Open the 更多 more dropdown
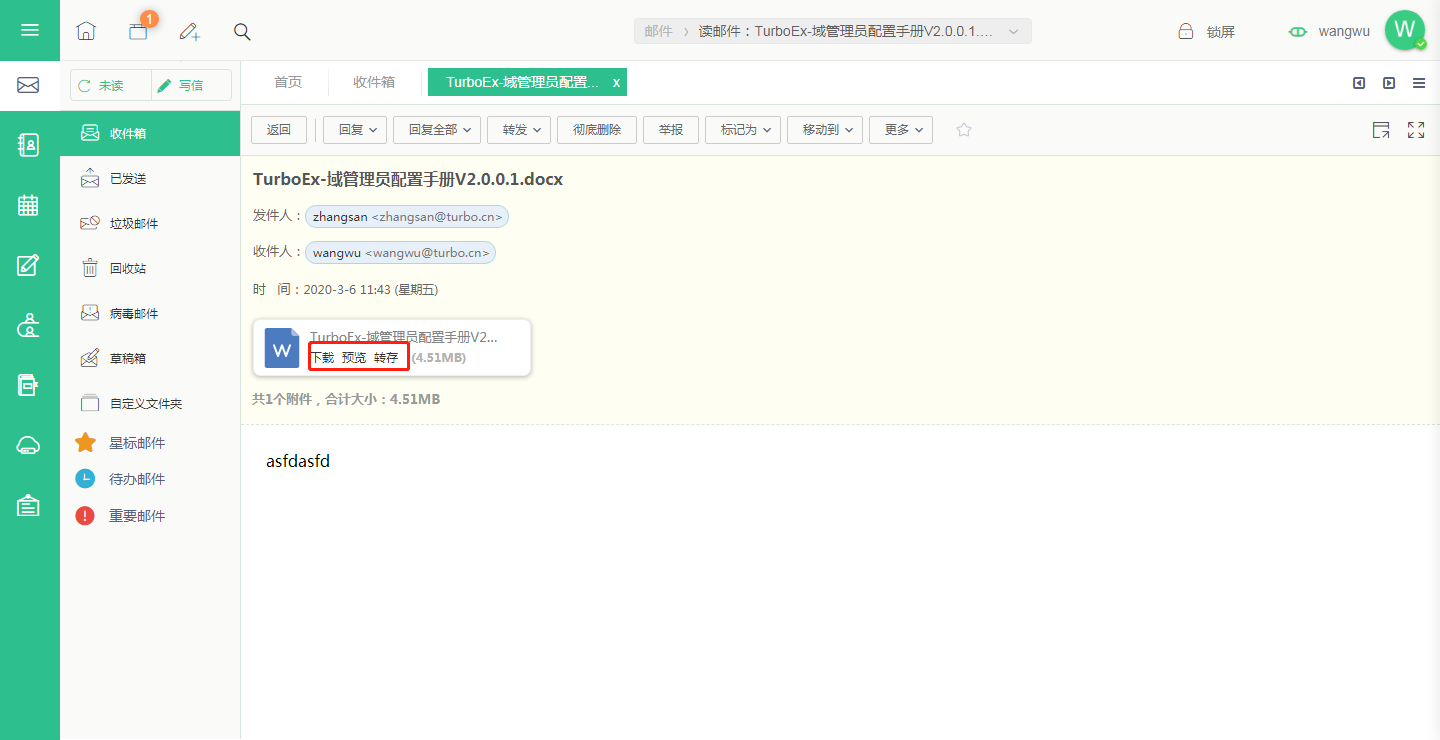The image size is (1440, 740). pyautogui.click(x=901, y=130)
